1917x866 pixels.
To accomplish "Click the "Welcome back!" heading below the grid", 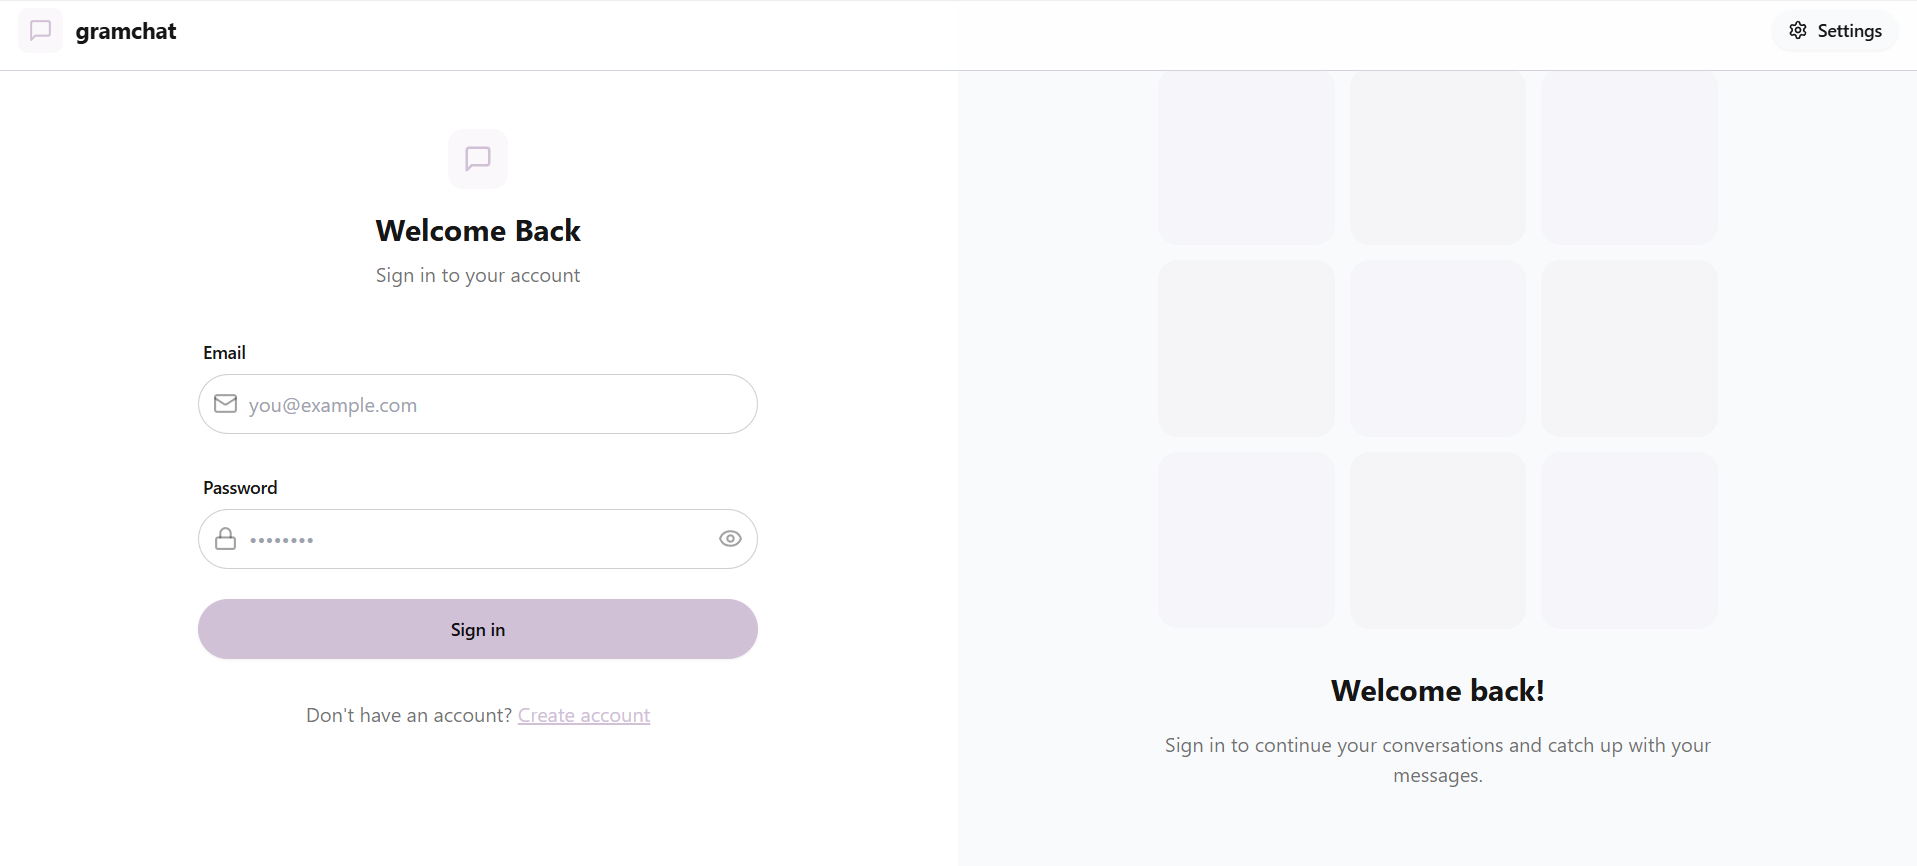I will tap(1437, 691).
